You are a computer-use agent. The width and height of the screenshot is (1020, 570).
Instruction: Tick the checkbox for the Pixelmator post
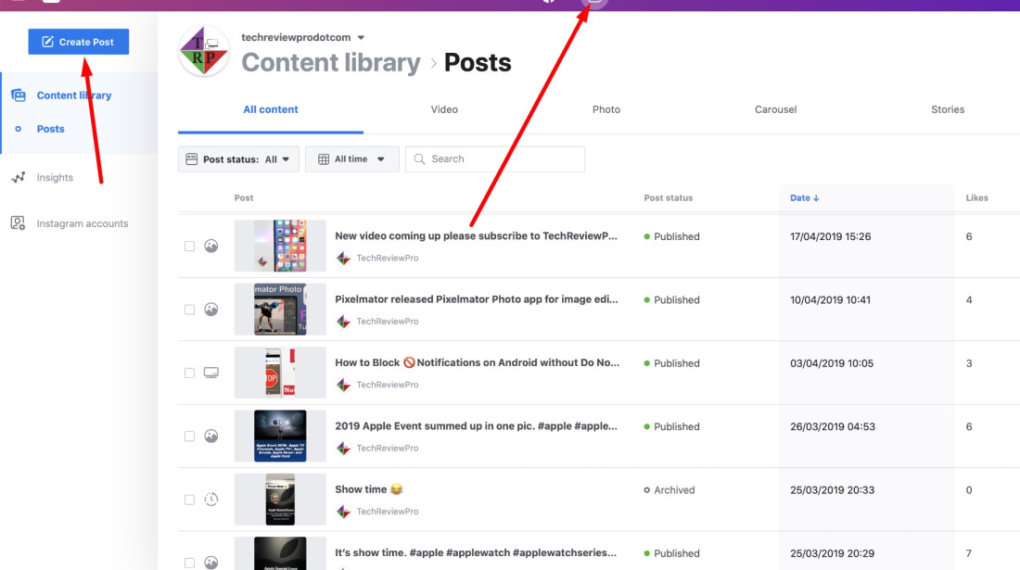(x=190, y=310)
